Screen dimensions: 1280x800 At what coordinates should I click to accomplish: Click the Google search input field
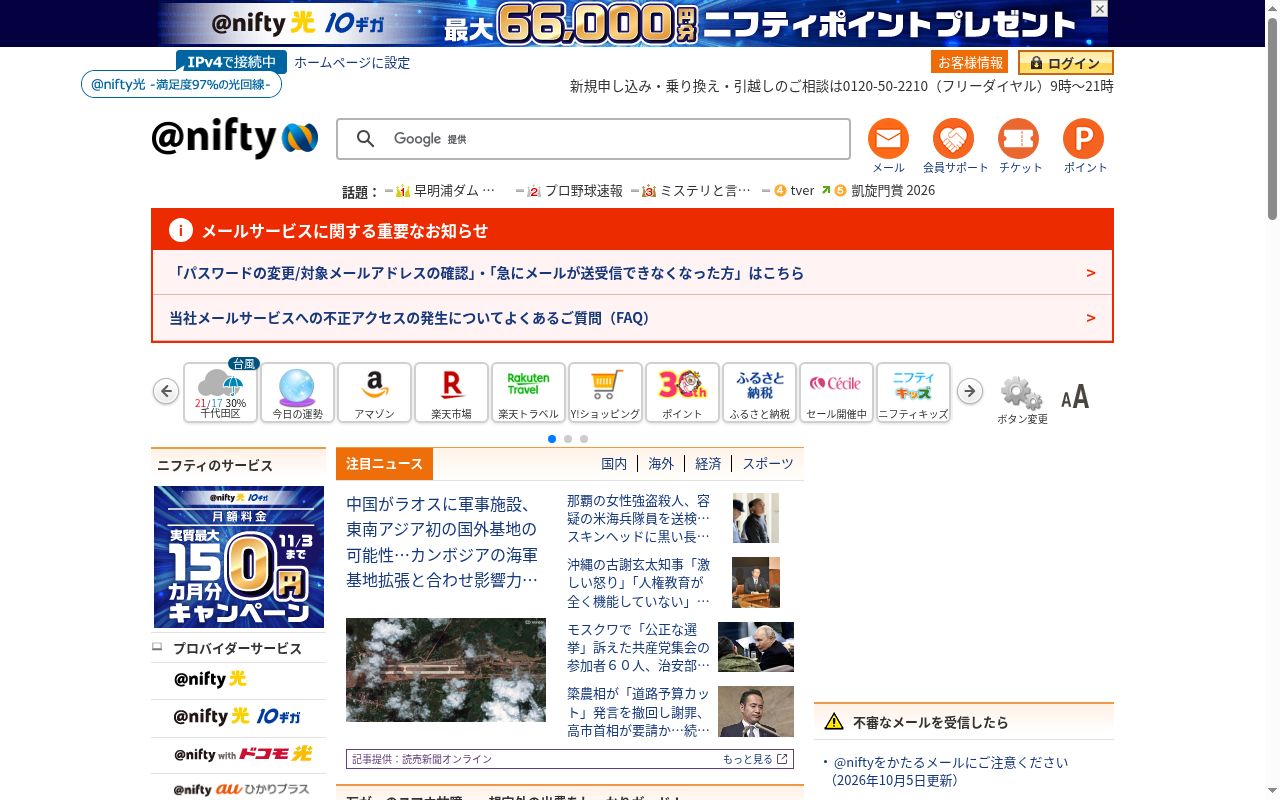593,139
